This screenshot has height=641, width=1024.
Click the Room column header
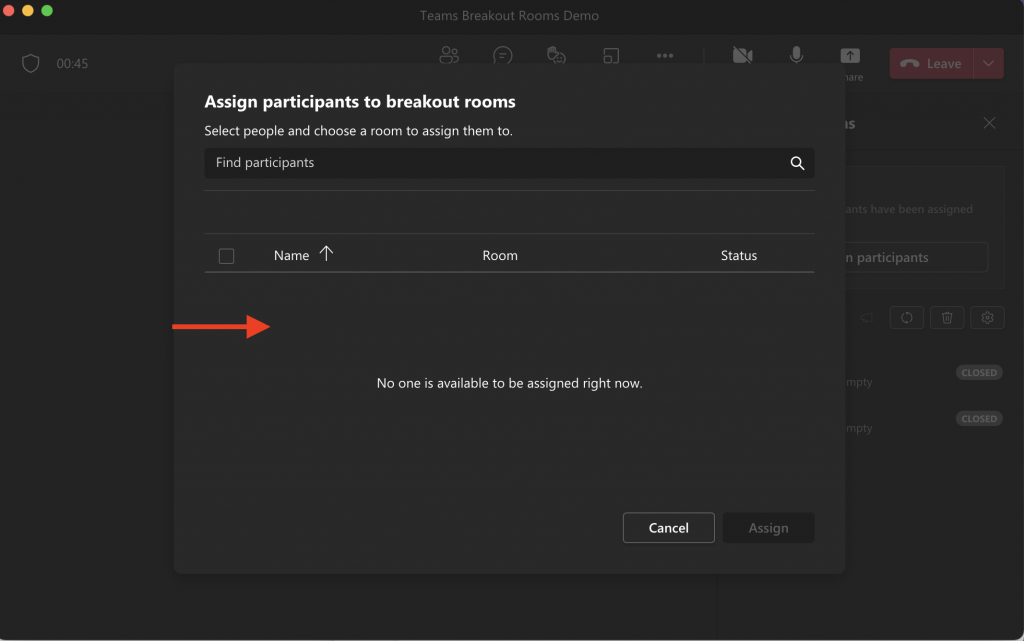[500, 256]
